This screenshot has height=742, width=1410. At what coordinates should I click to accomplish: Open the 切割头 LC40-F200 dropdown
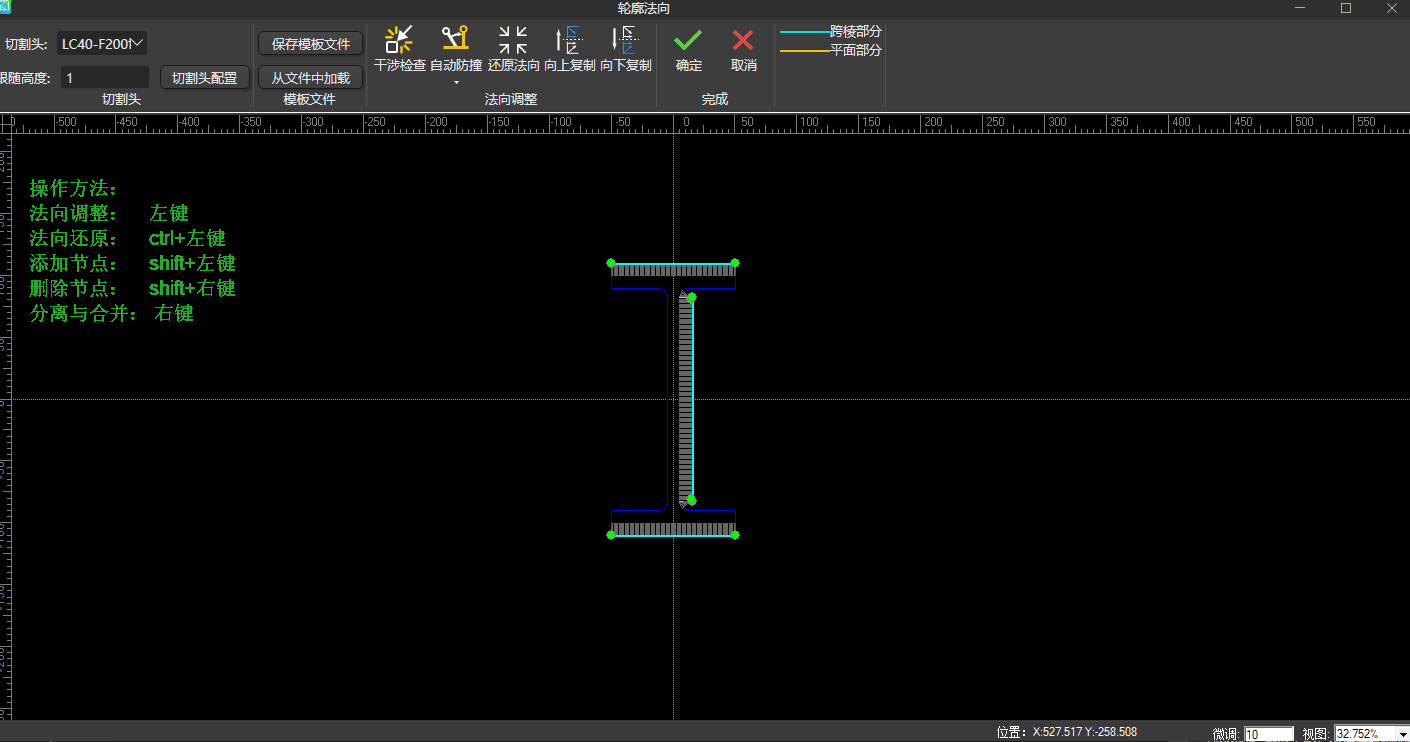coord(102,43)
